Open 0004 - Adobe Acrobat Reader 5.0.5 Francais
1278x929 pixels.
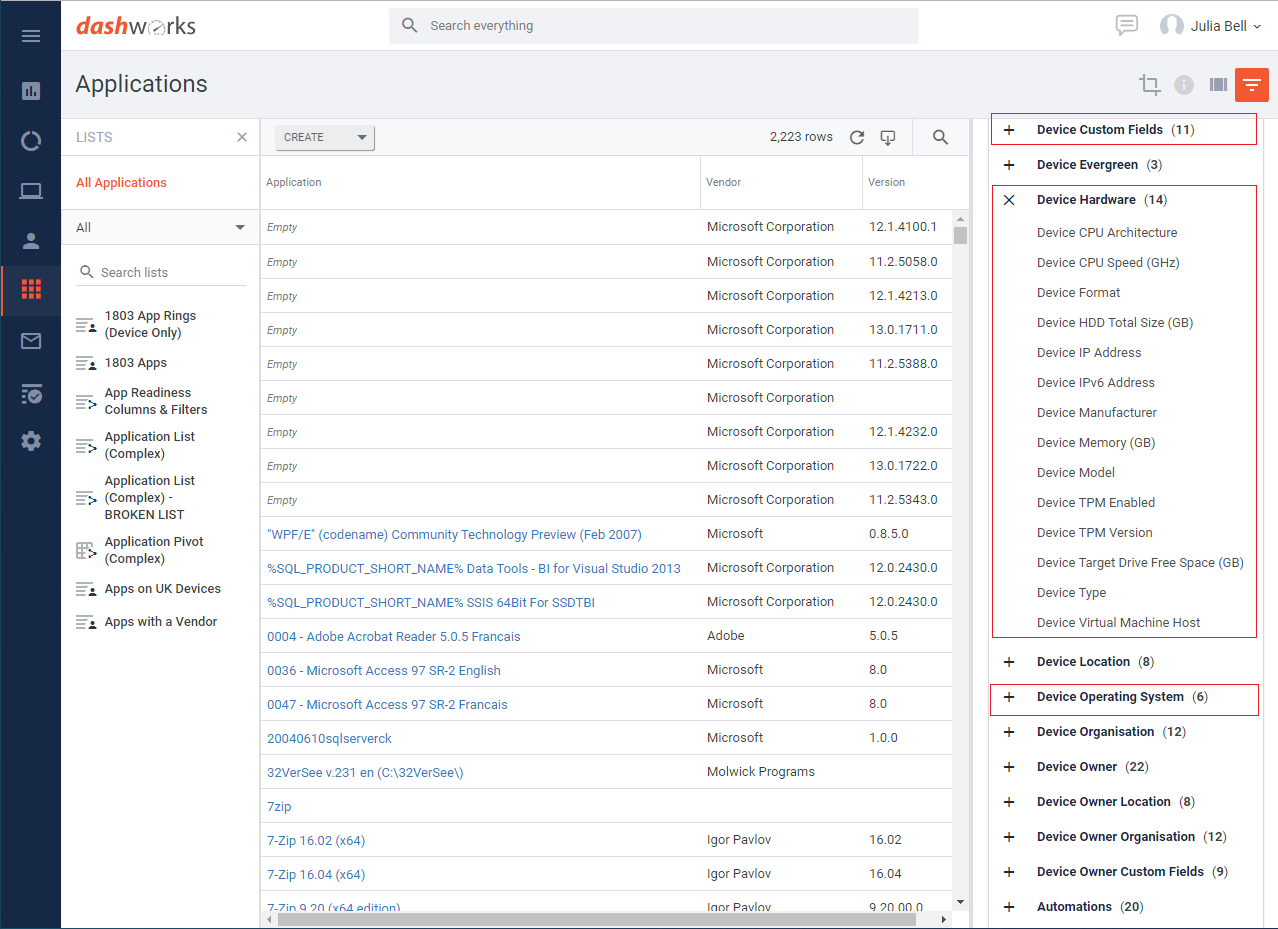click(393, 637)
